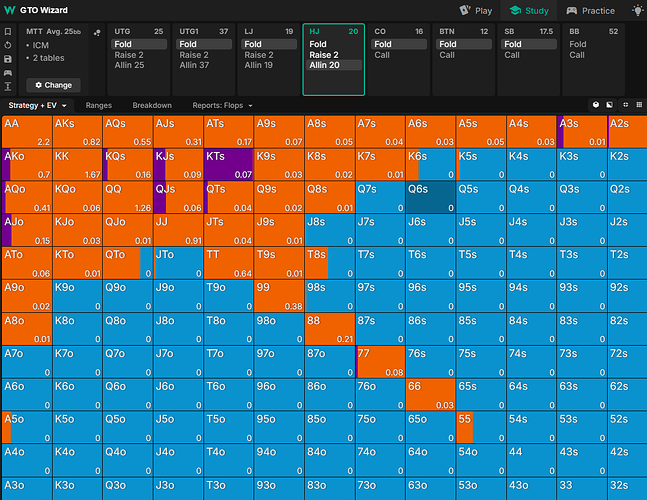The image size is (647, 500).
Task: Click the 99 hand cell
Action: point(279,296)
